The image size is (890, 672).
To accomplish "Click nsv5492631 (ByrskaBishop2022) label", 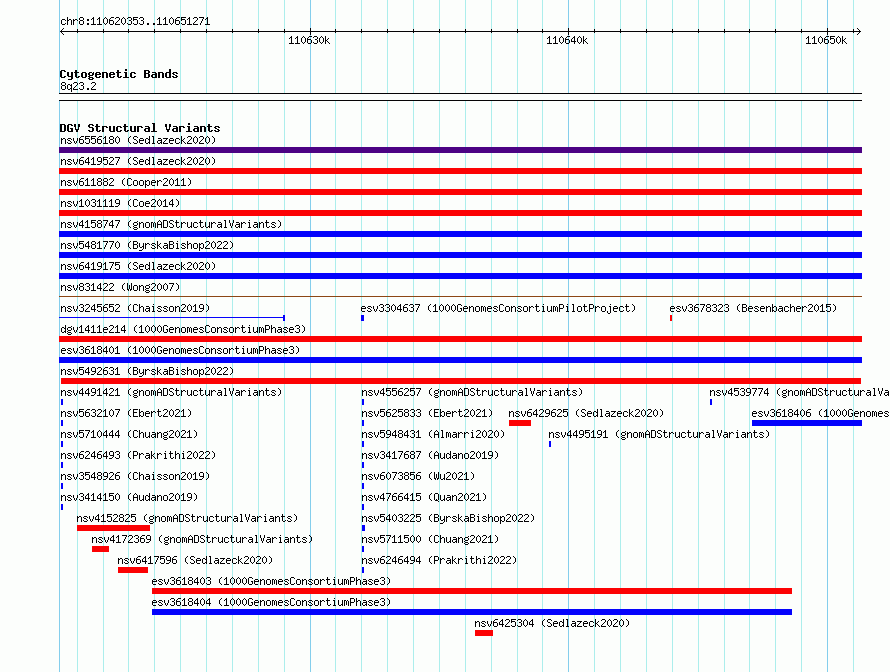I will click(x=147, y=371).
